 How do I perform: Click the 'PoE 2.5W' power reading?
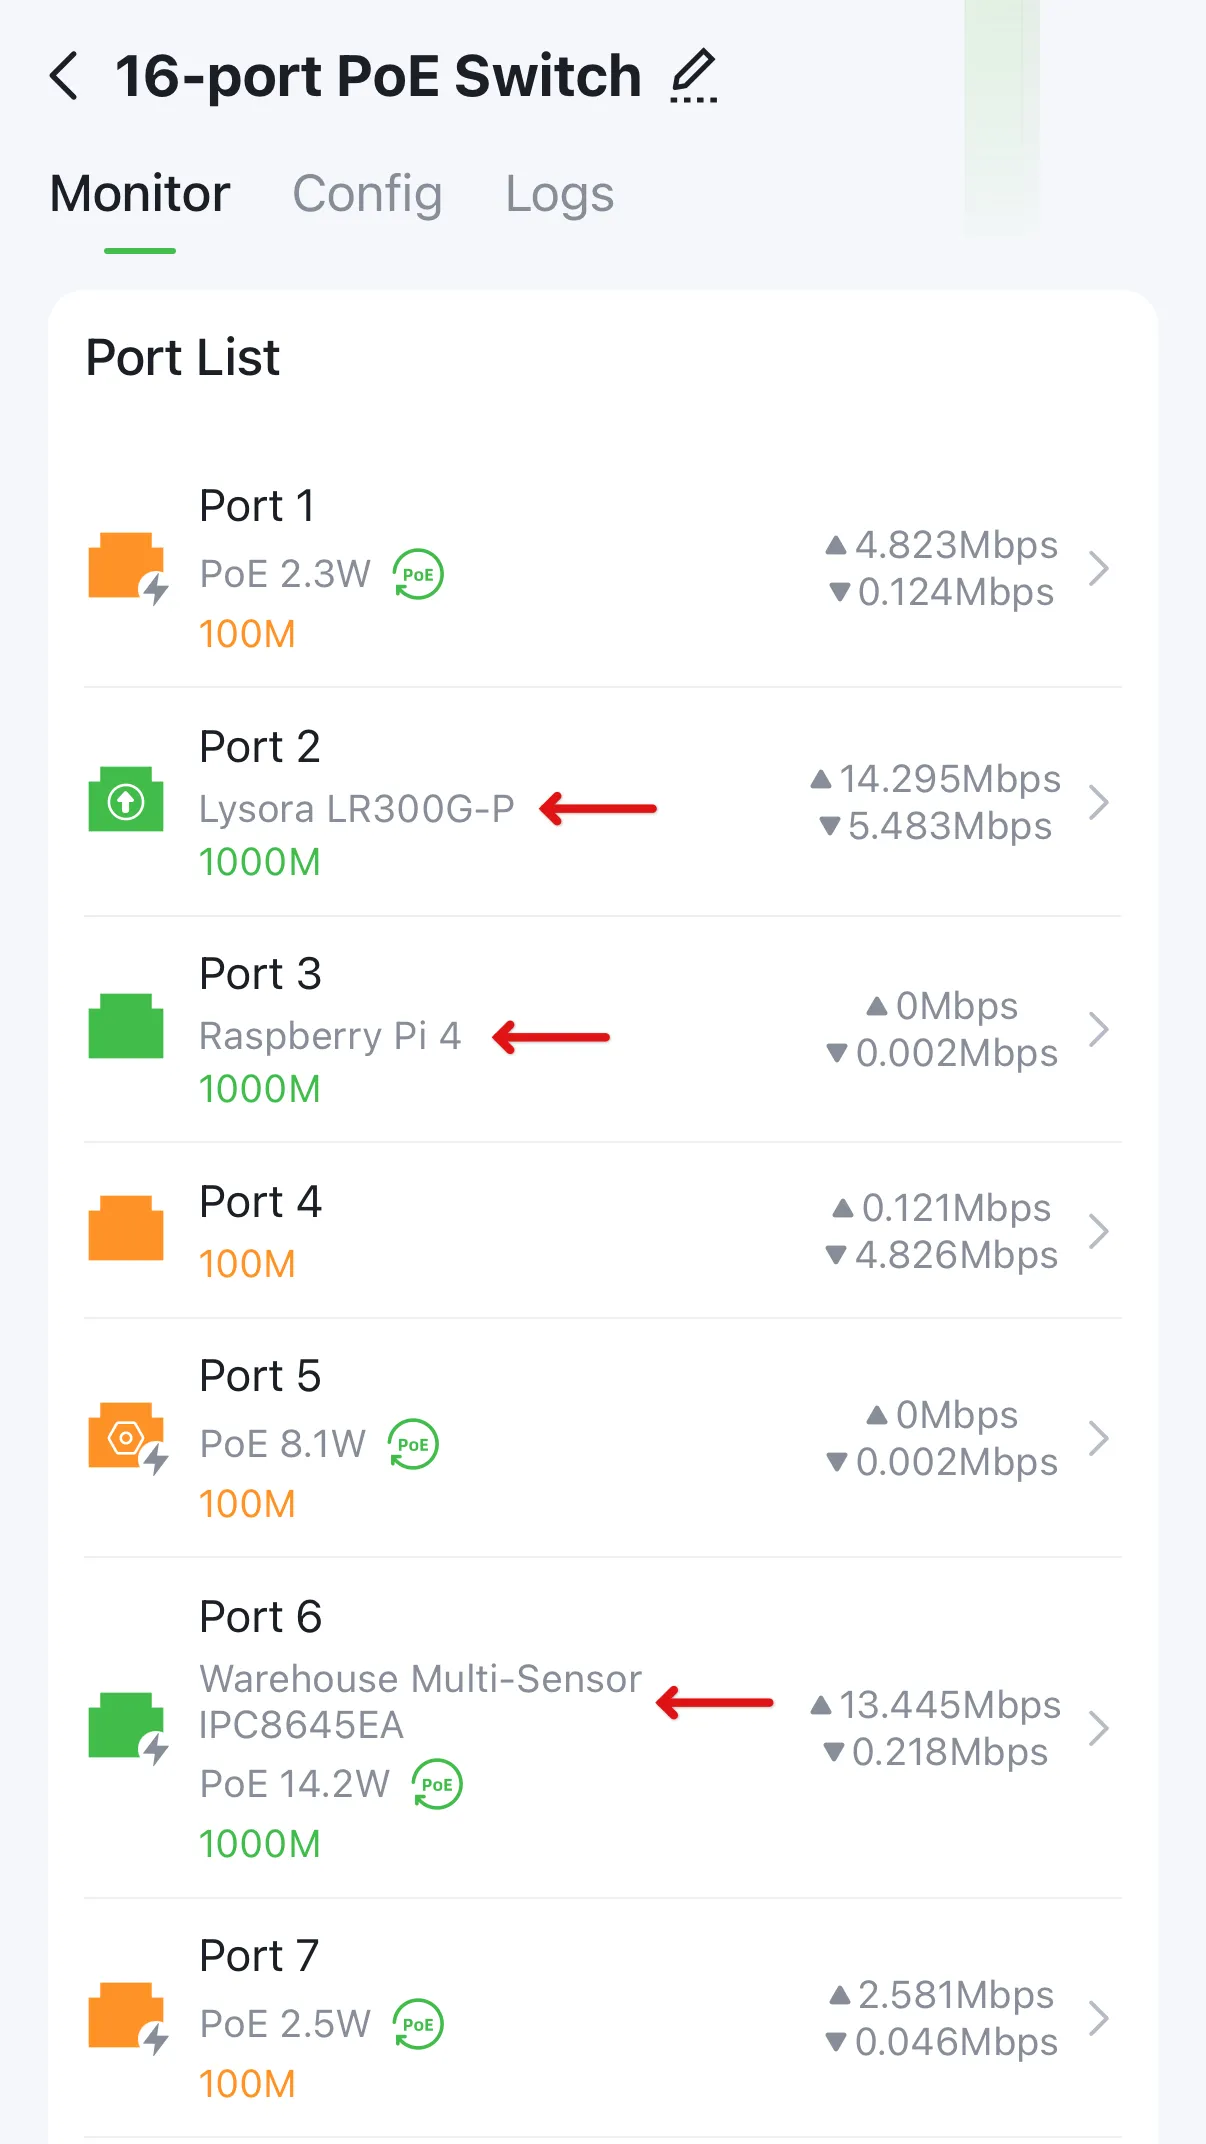[x=285, y=2025]
